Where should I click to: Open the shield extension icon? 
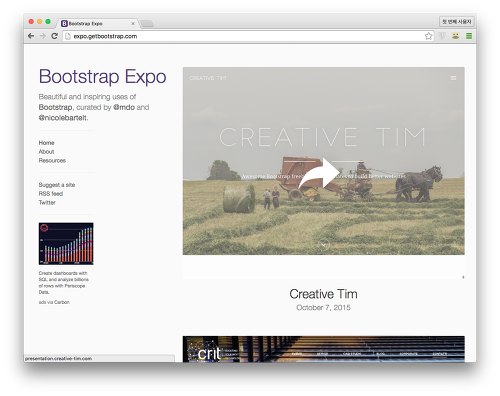[x=442, y=36]
